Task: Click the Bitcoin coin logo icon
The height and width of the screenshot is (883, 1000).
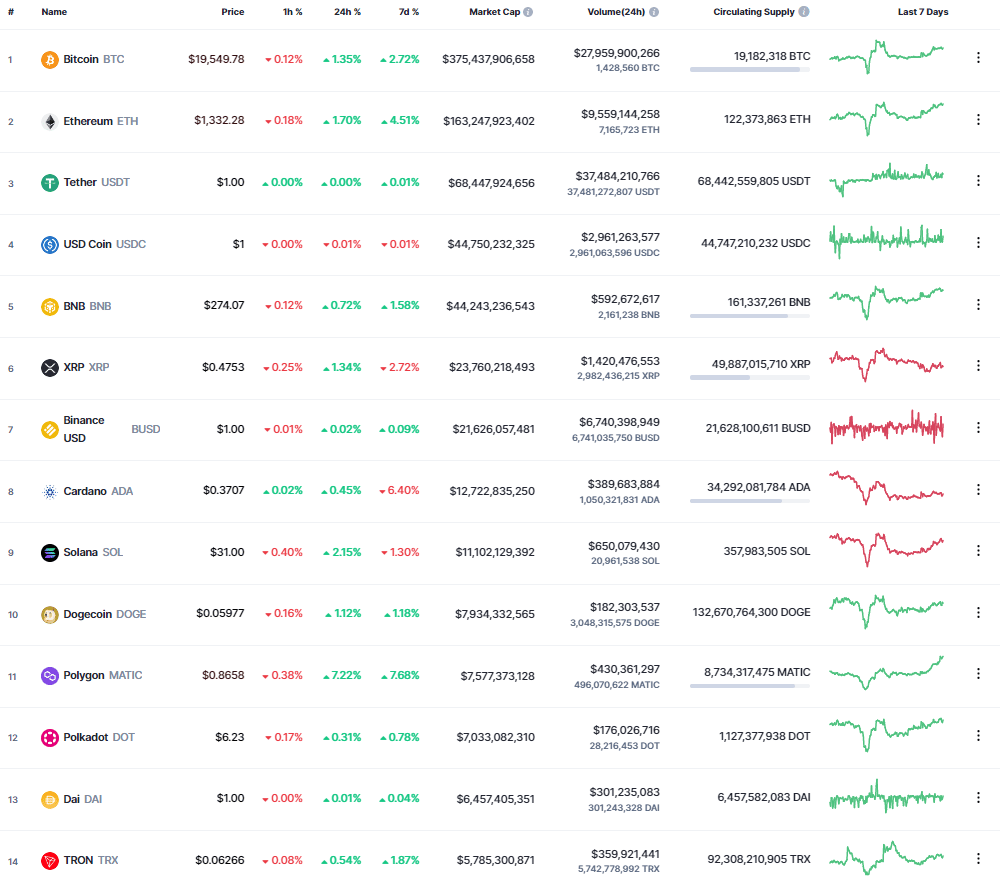Action: [x=49, y=60]
